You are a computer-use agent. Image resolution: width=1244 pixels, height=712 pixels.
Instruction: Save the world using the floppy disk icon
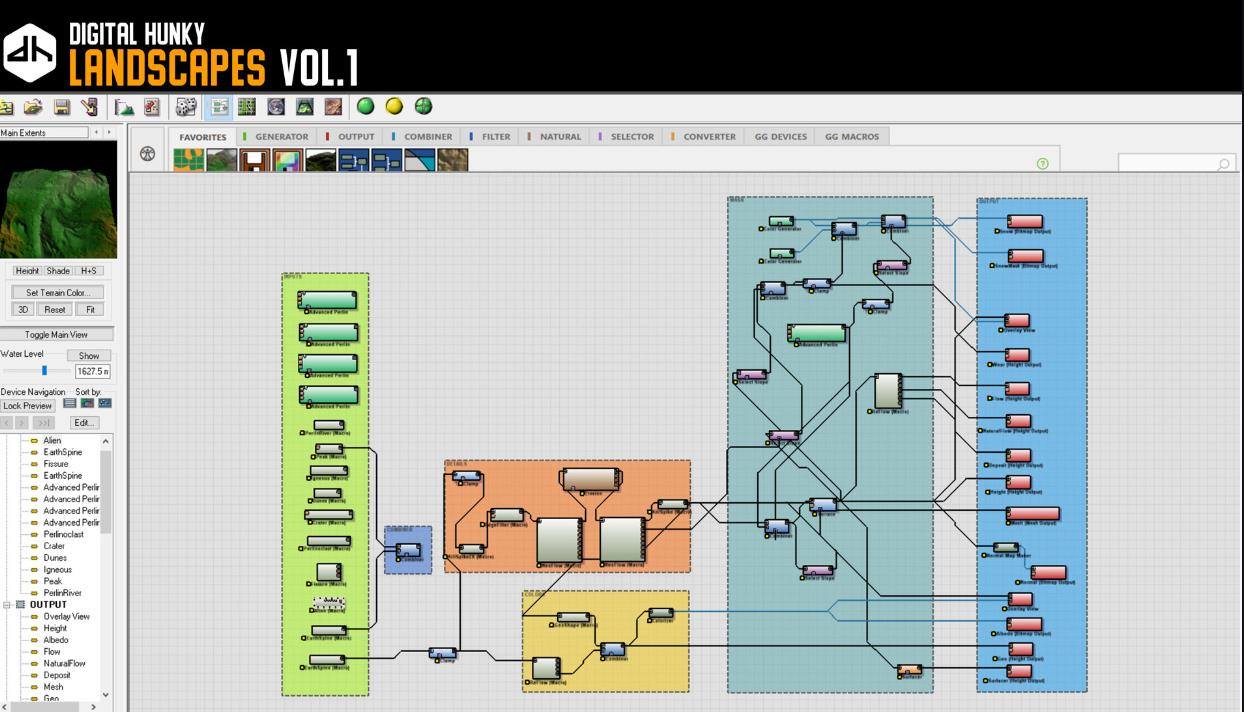(61, 106)
